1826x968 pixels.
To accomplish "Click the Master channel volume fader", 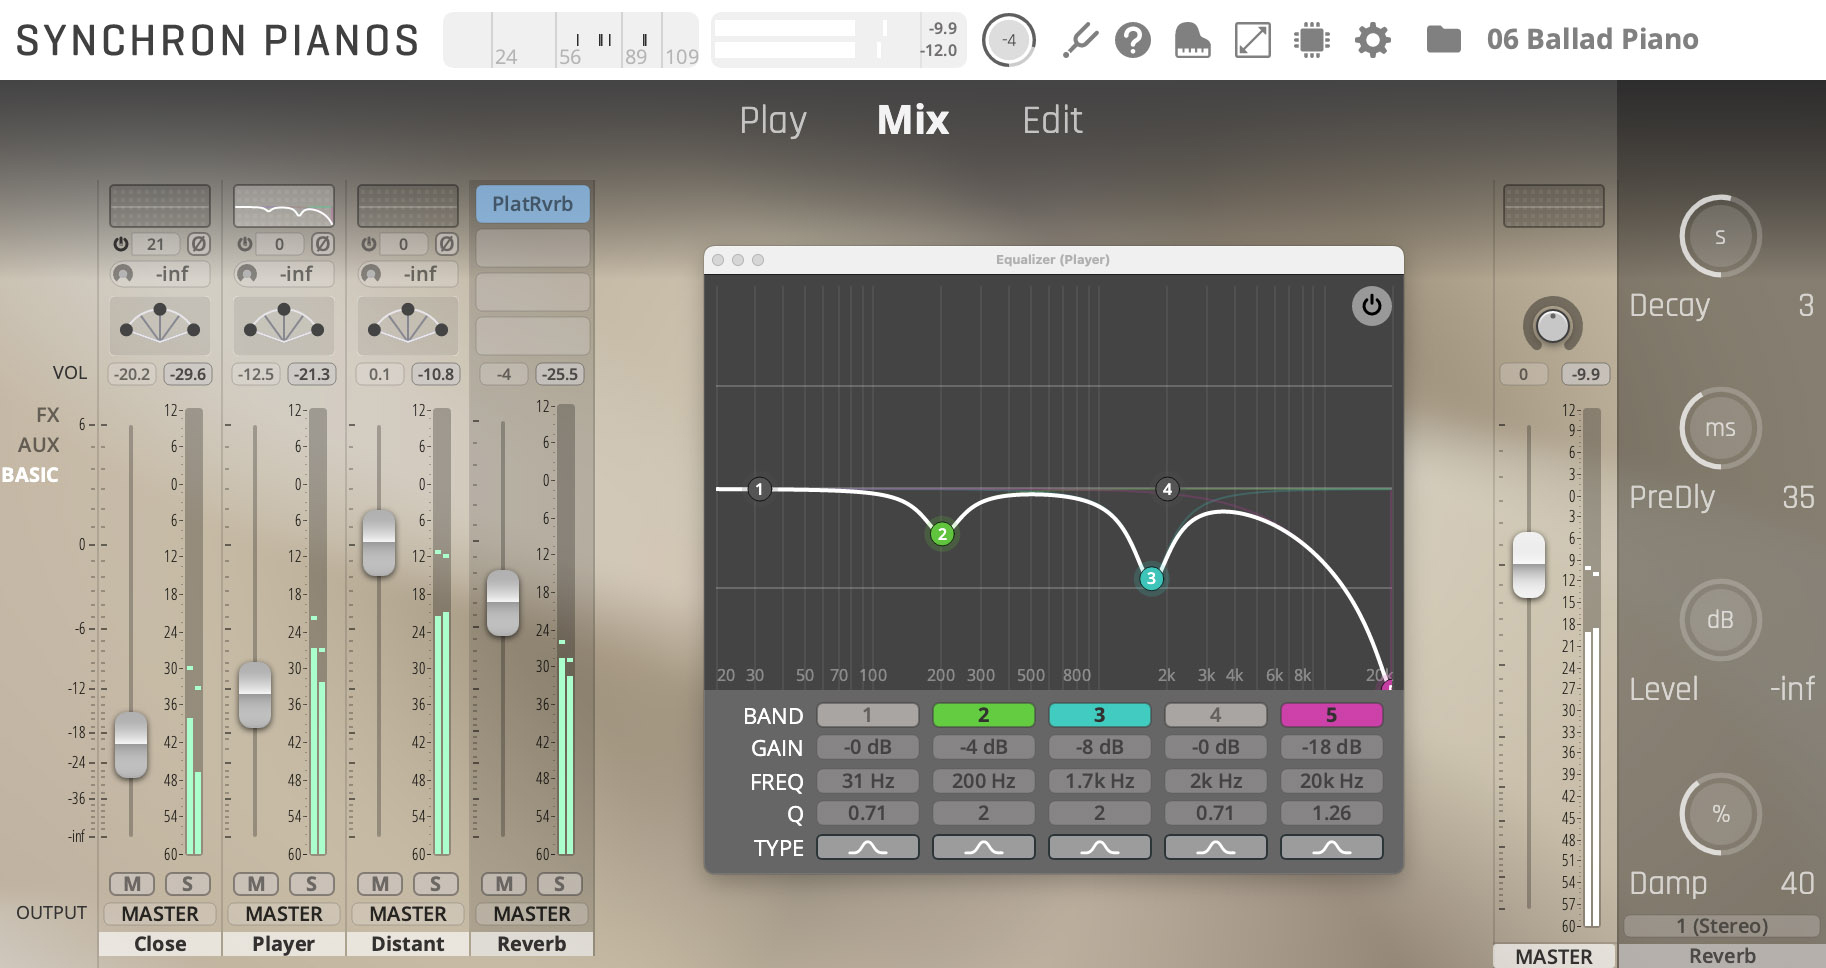I will [1529, 566].
